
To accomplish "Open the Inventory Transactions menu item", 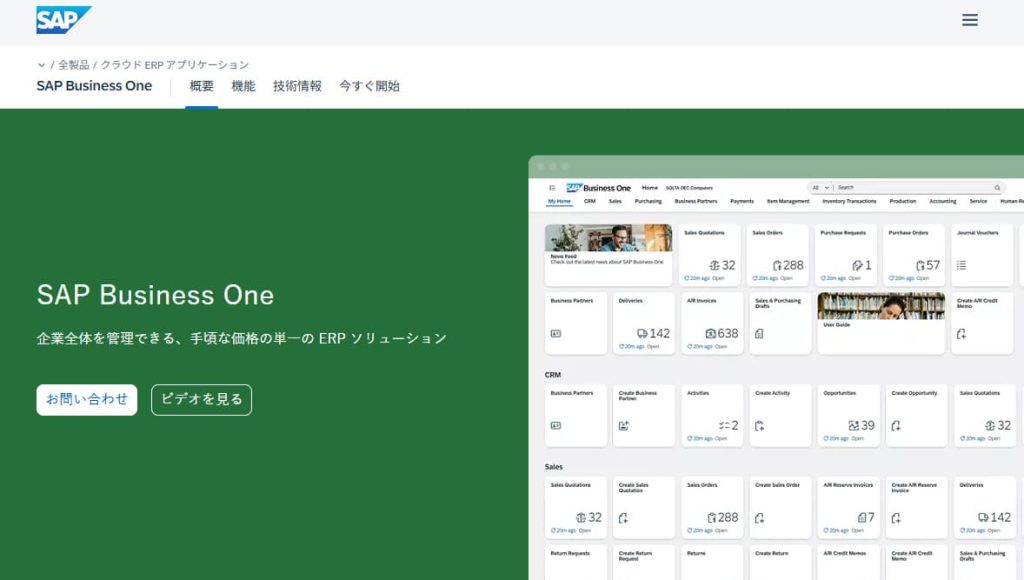I will [849, 201].
